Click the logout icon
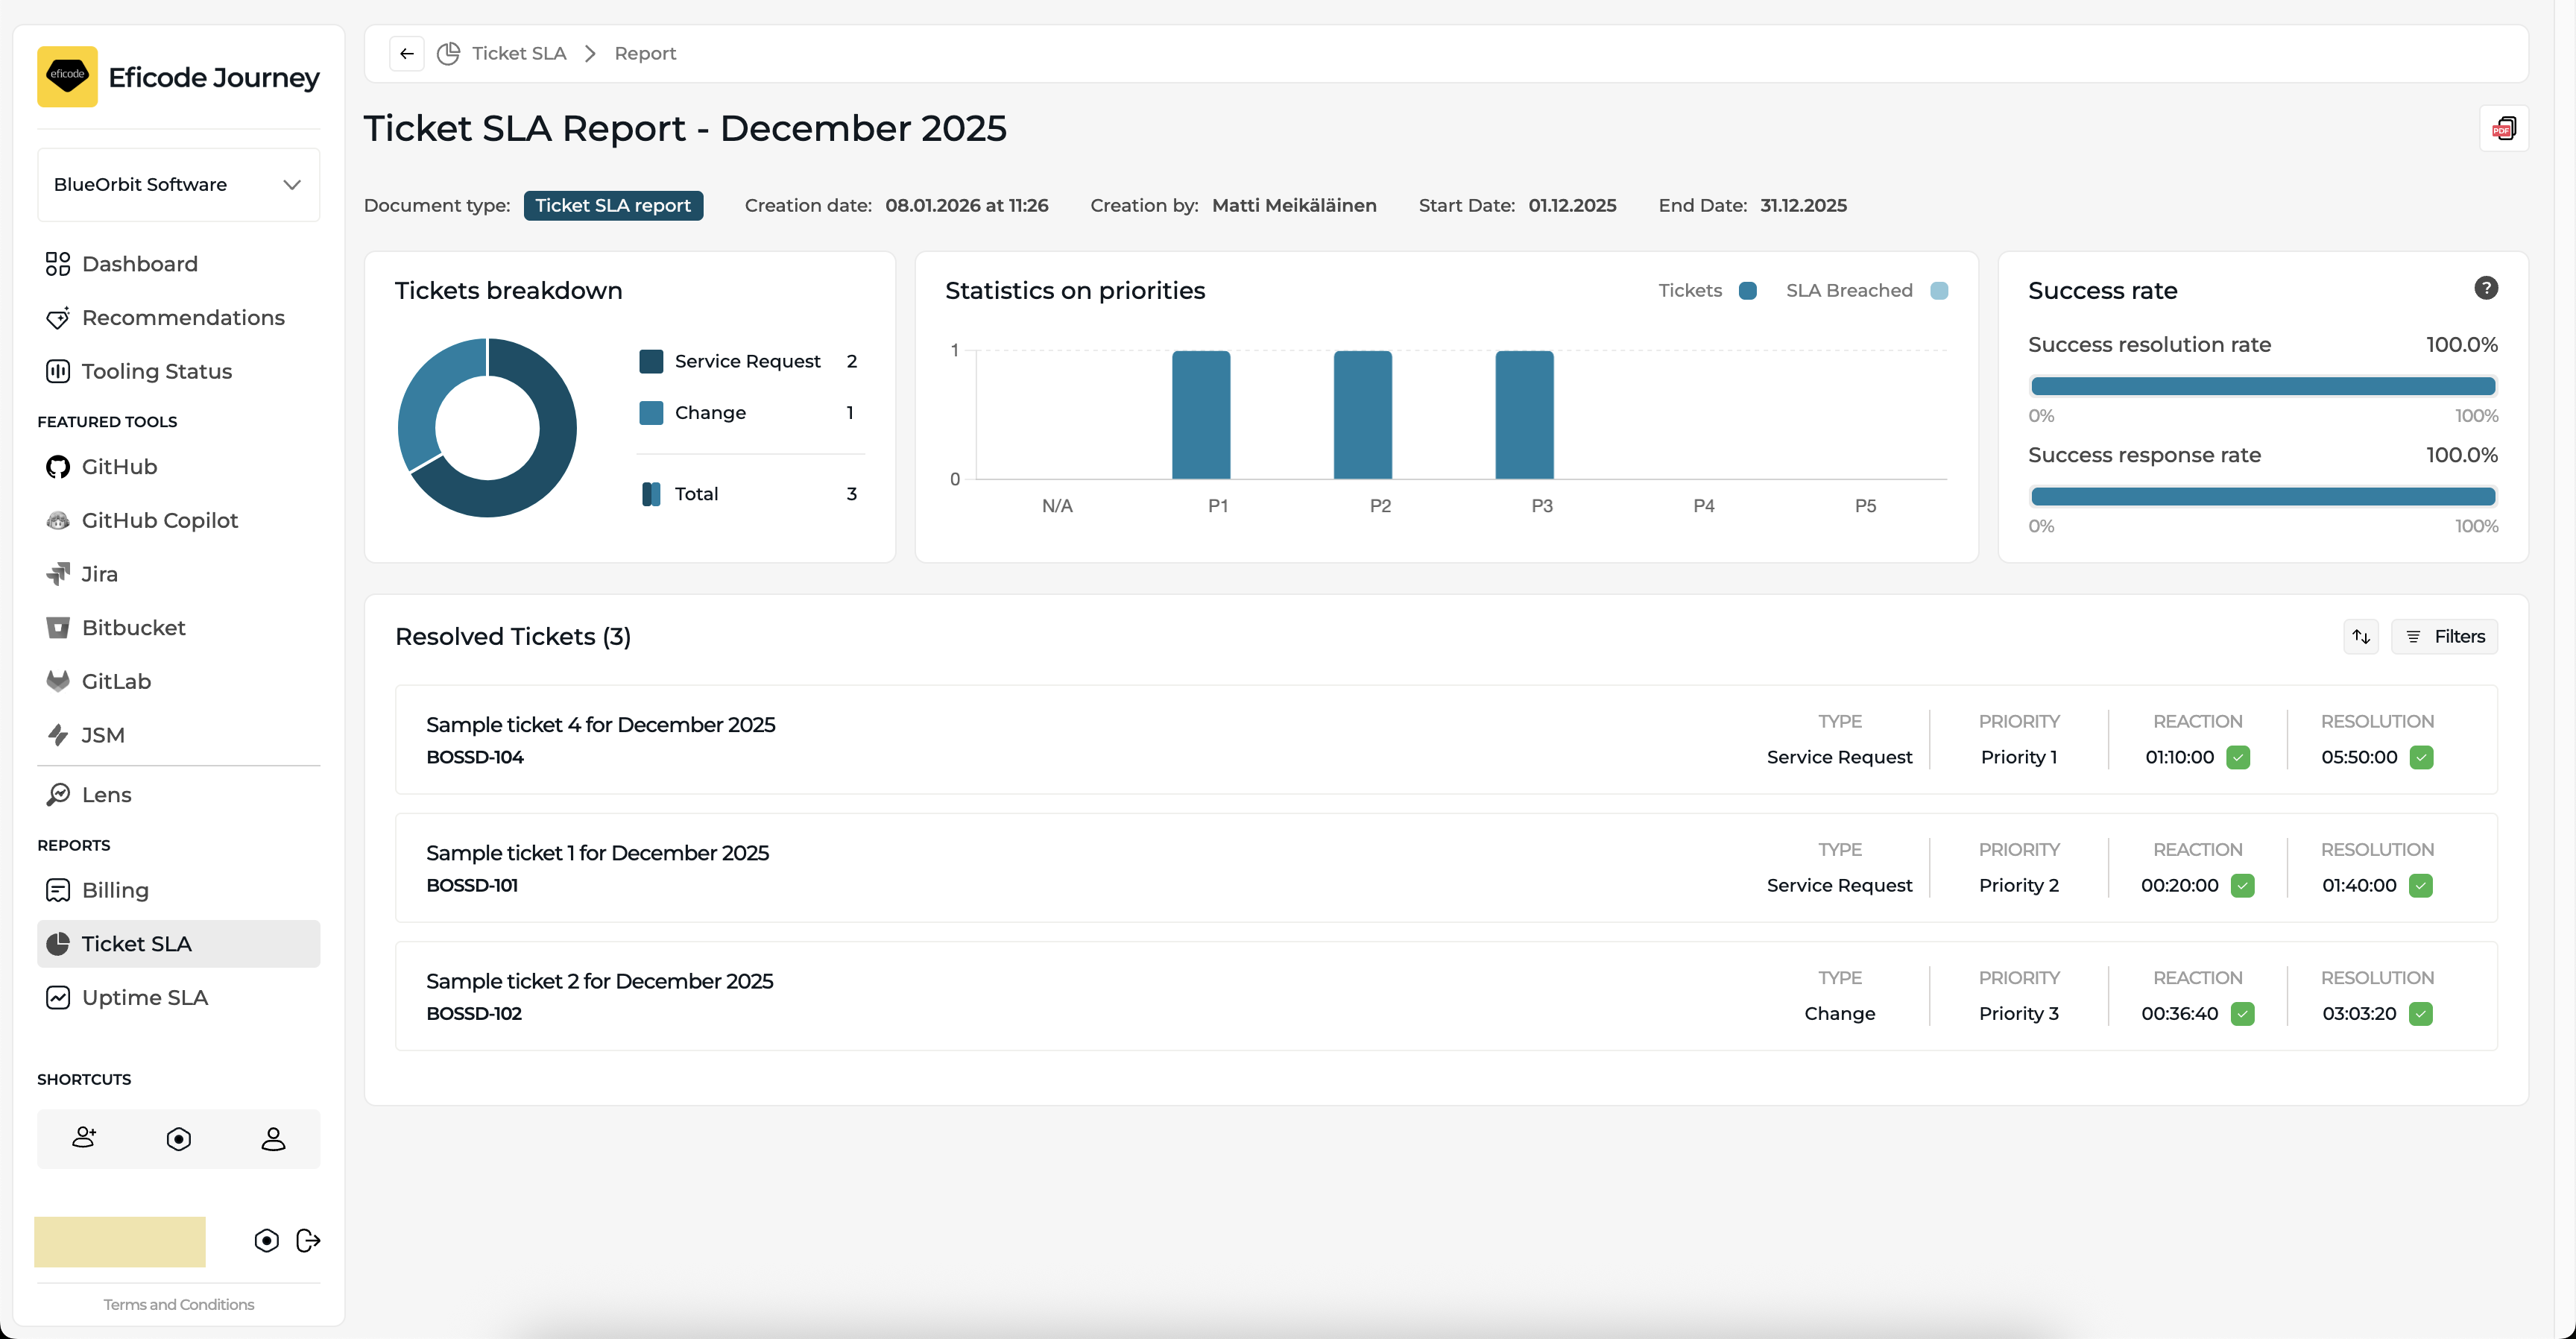Image resolution: width=2576 pixels, height=1339 pixels. pyautogui.click(x=308, y=1240)
